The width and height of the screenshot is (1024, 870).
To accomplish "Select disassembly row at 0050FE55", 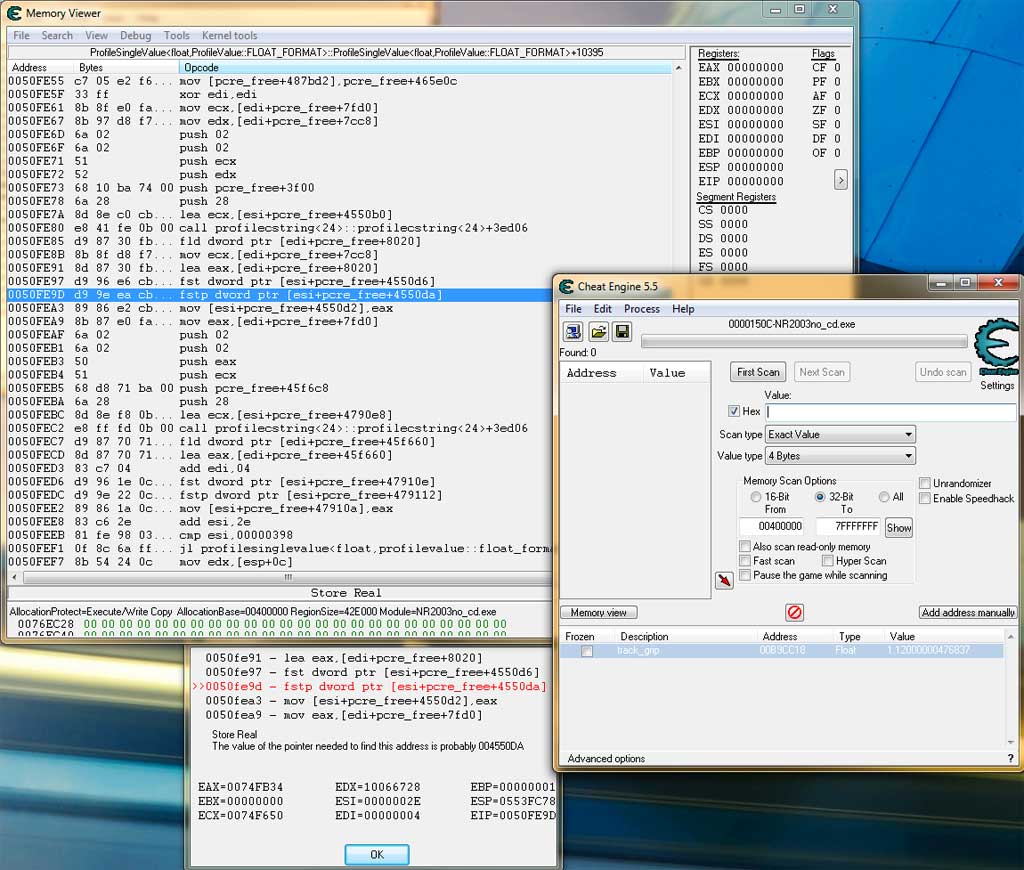I will (340, 81).
